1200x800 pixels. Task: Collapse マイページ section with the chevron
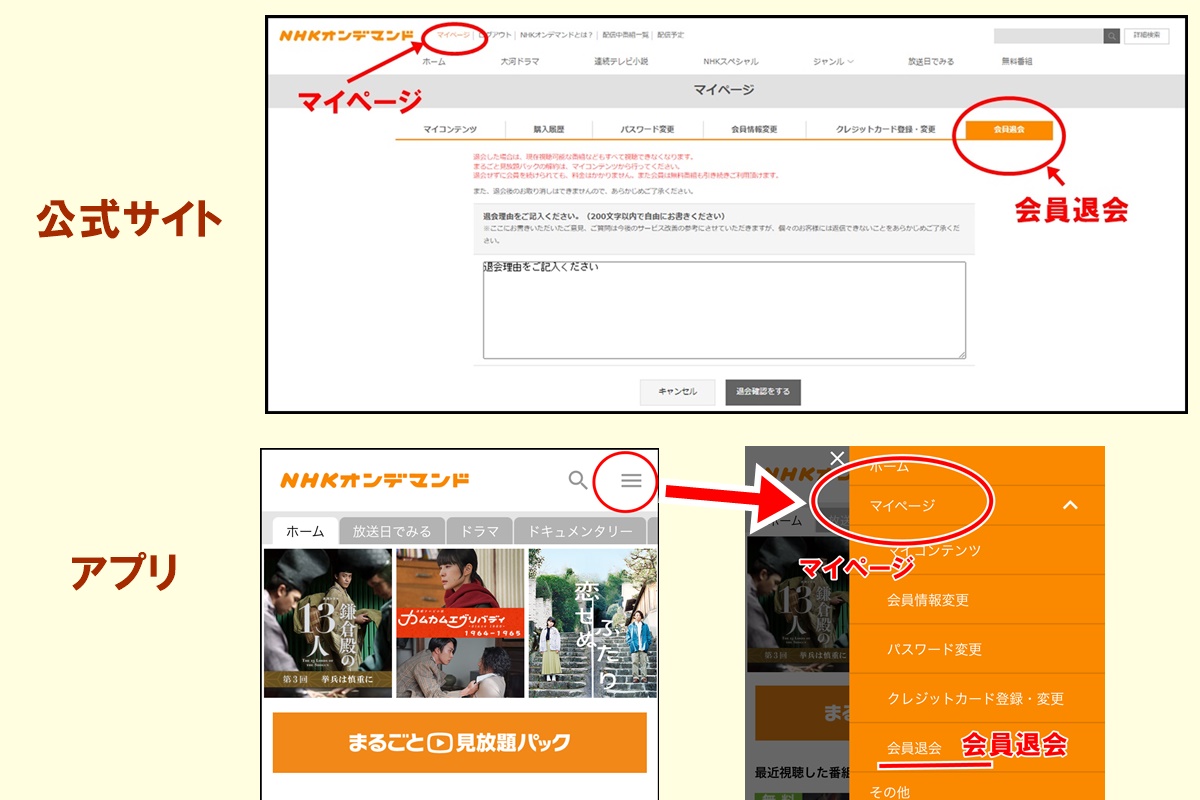(x=1070, y=506)
